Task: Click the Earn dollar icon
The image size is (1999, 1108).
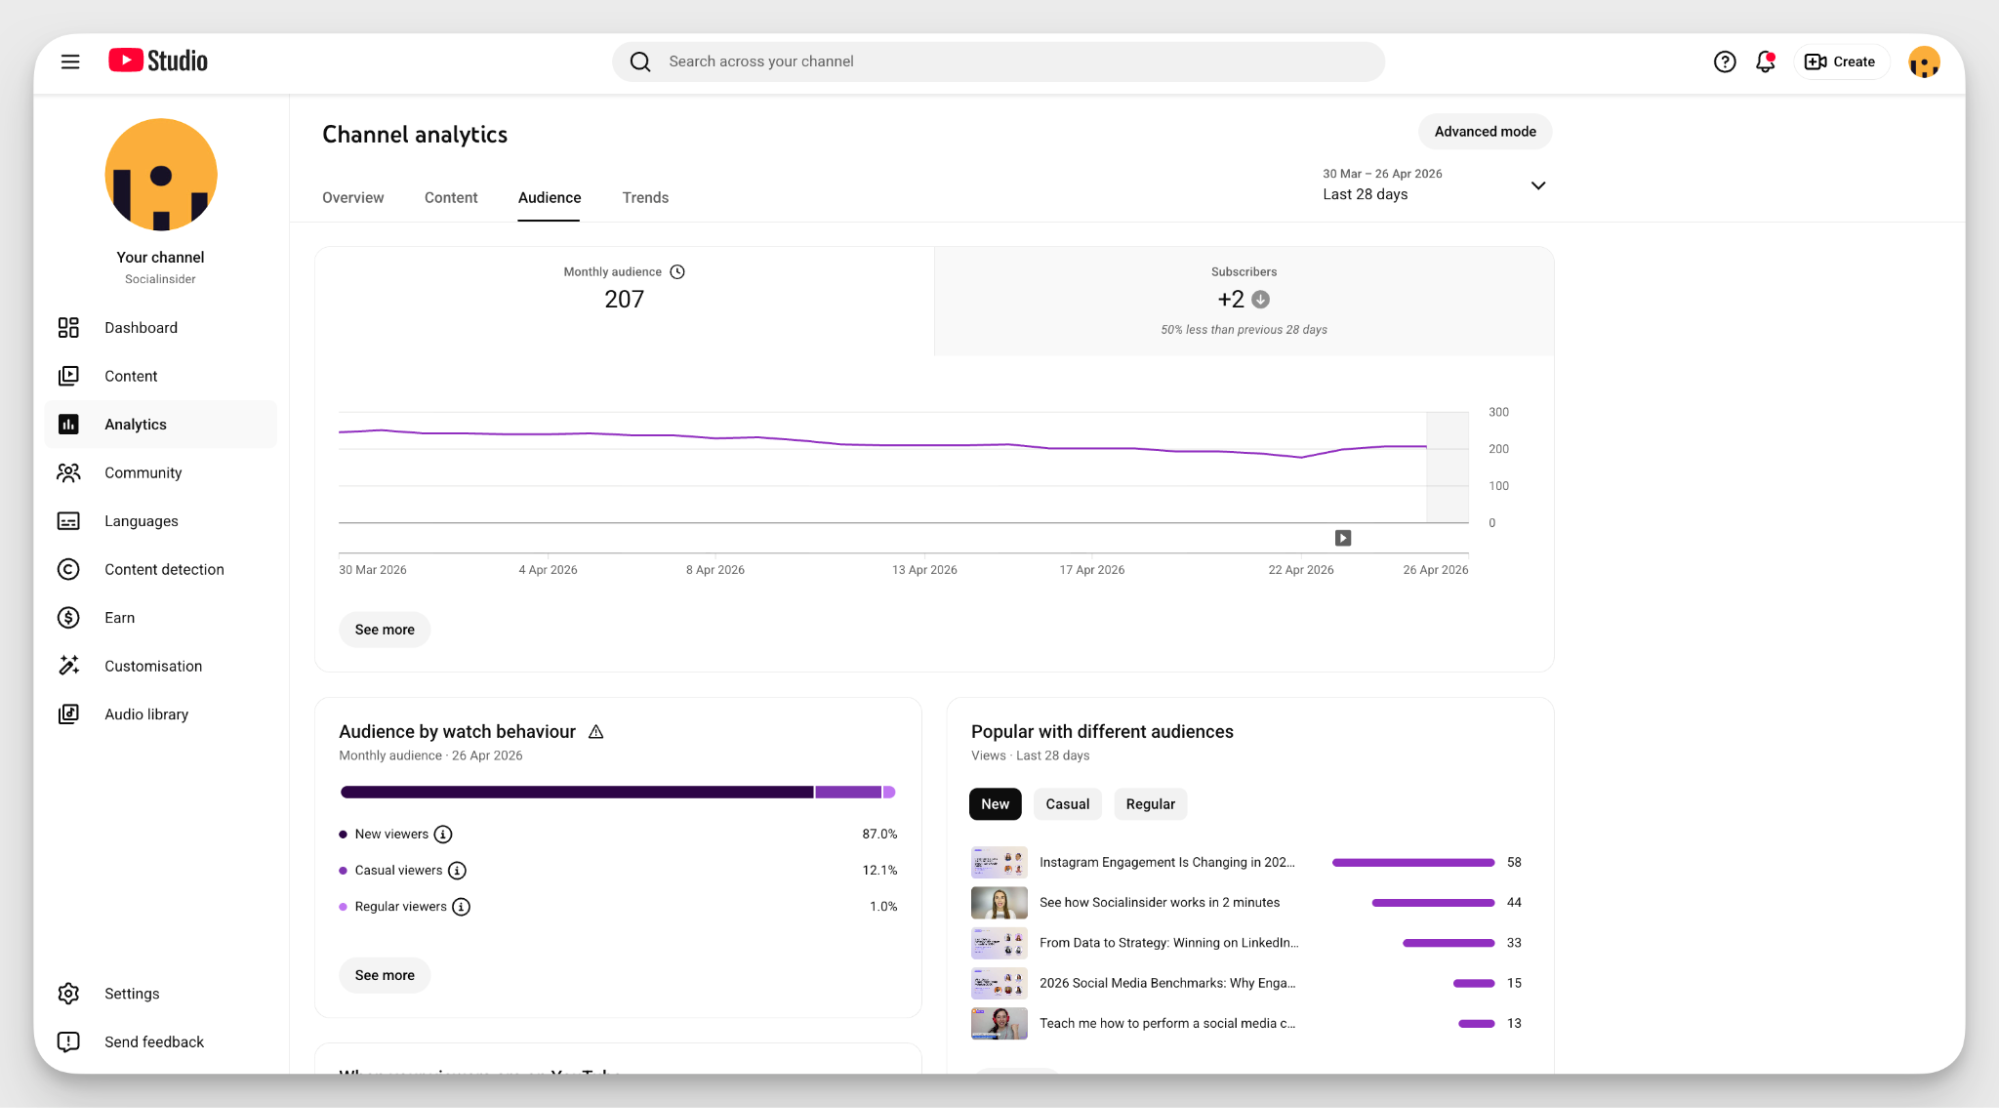Action: [x=68, y=618]
